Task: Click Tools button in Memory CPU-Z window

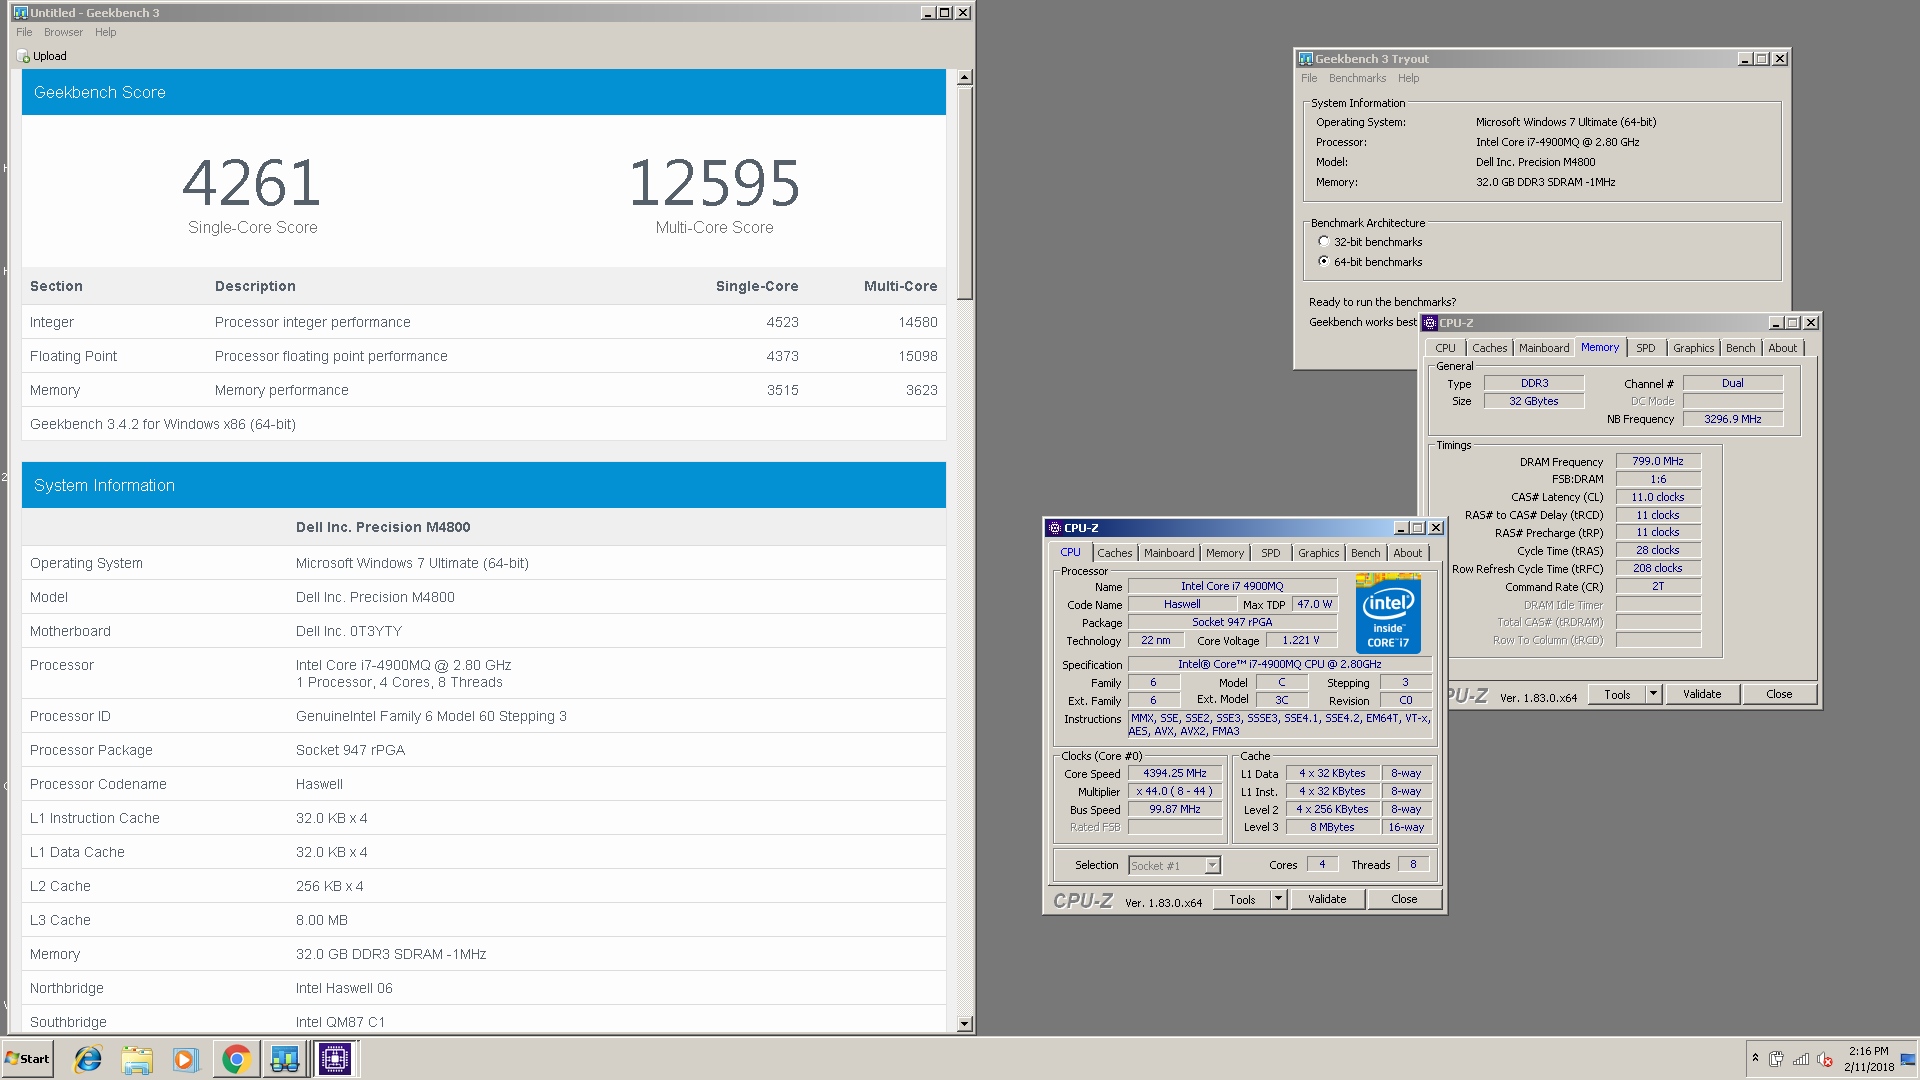Action: [x=1617, y=694]
